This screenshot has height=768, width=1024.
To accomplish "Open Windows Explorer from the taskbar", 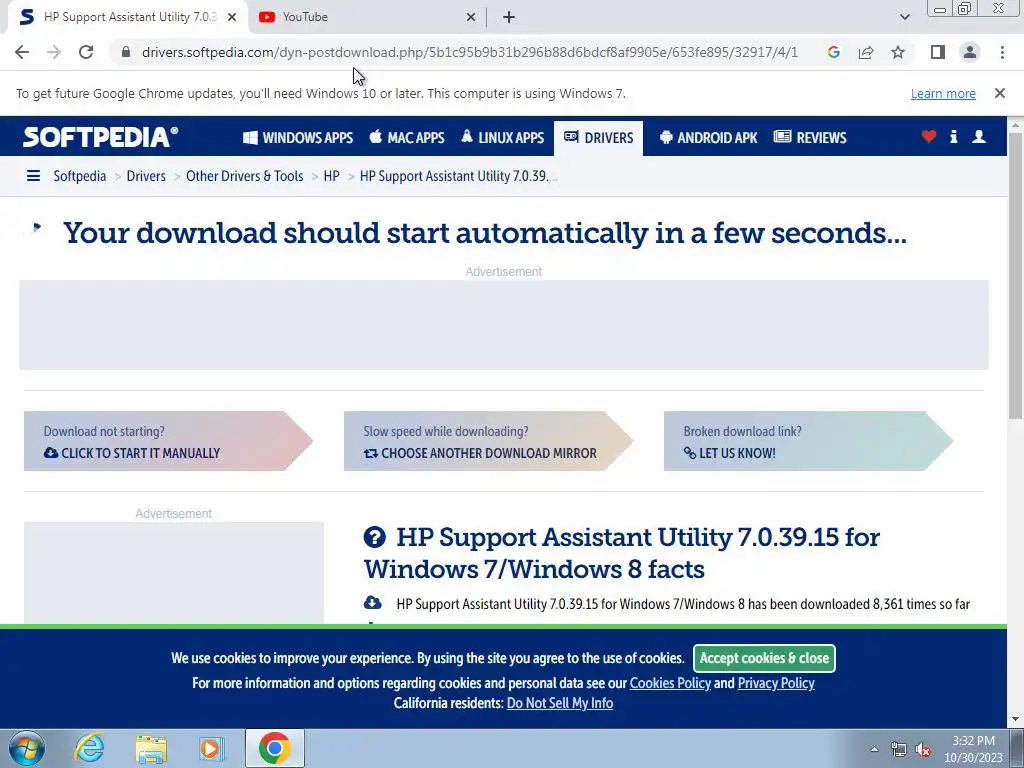I will click(151, 748).
